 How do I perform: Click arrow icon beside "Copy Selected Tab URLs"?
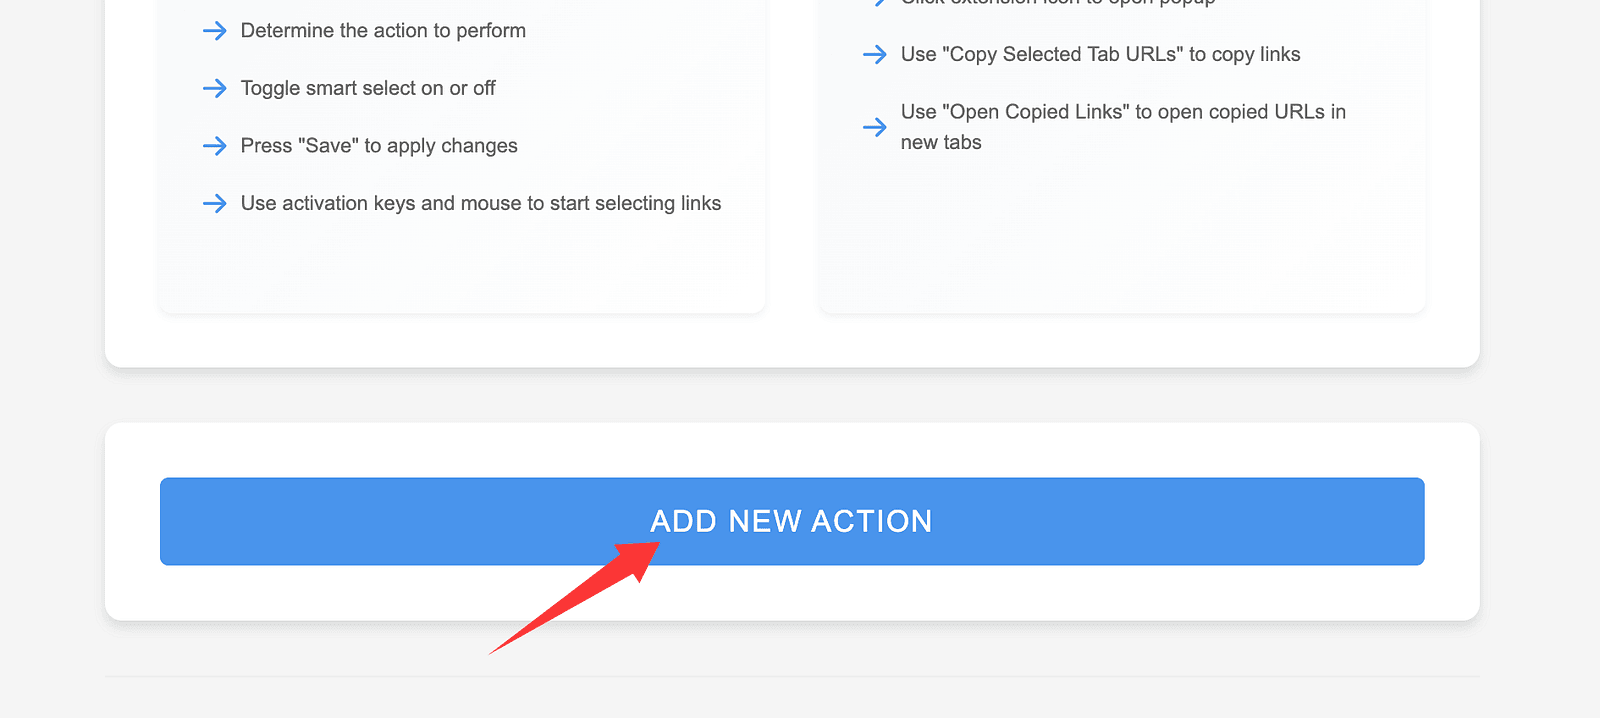tap(874, 55)
